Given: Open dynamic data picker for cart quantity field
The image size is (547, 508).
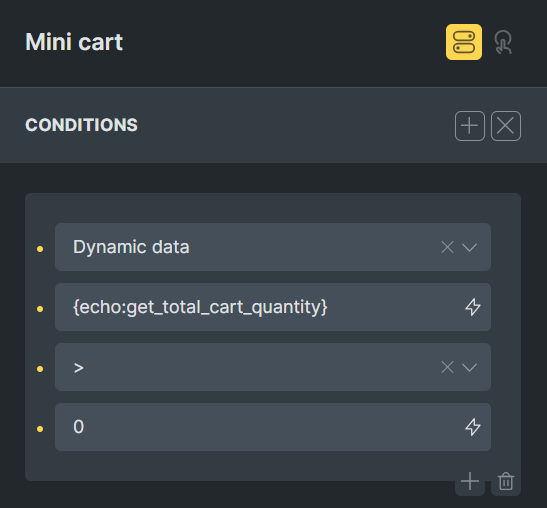Looking at the screenshot, I should coord(473,307).
